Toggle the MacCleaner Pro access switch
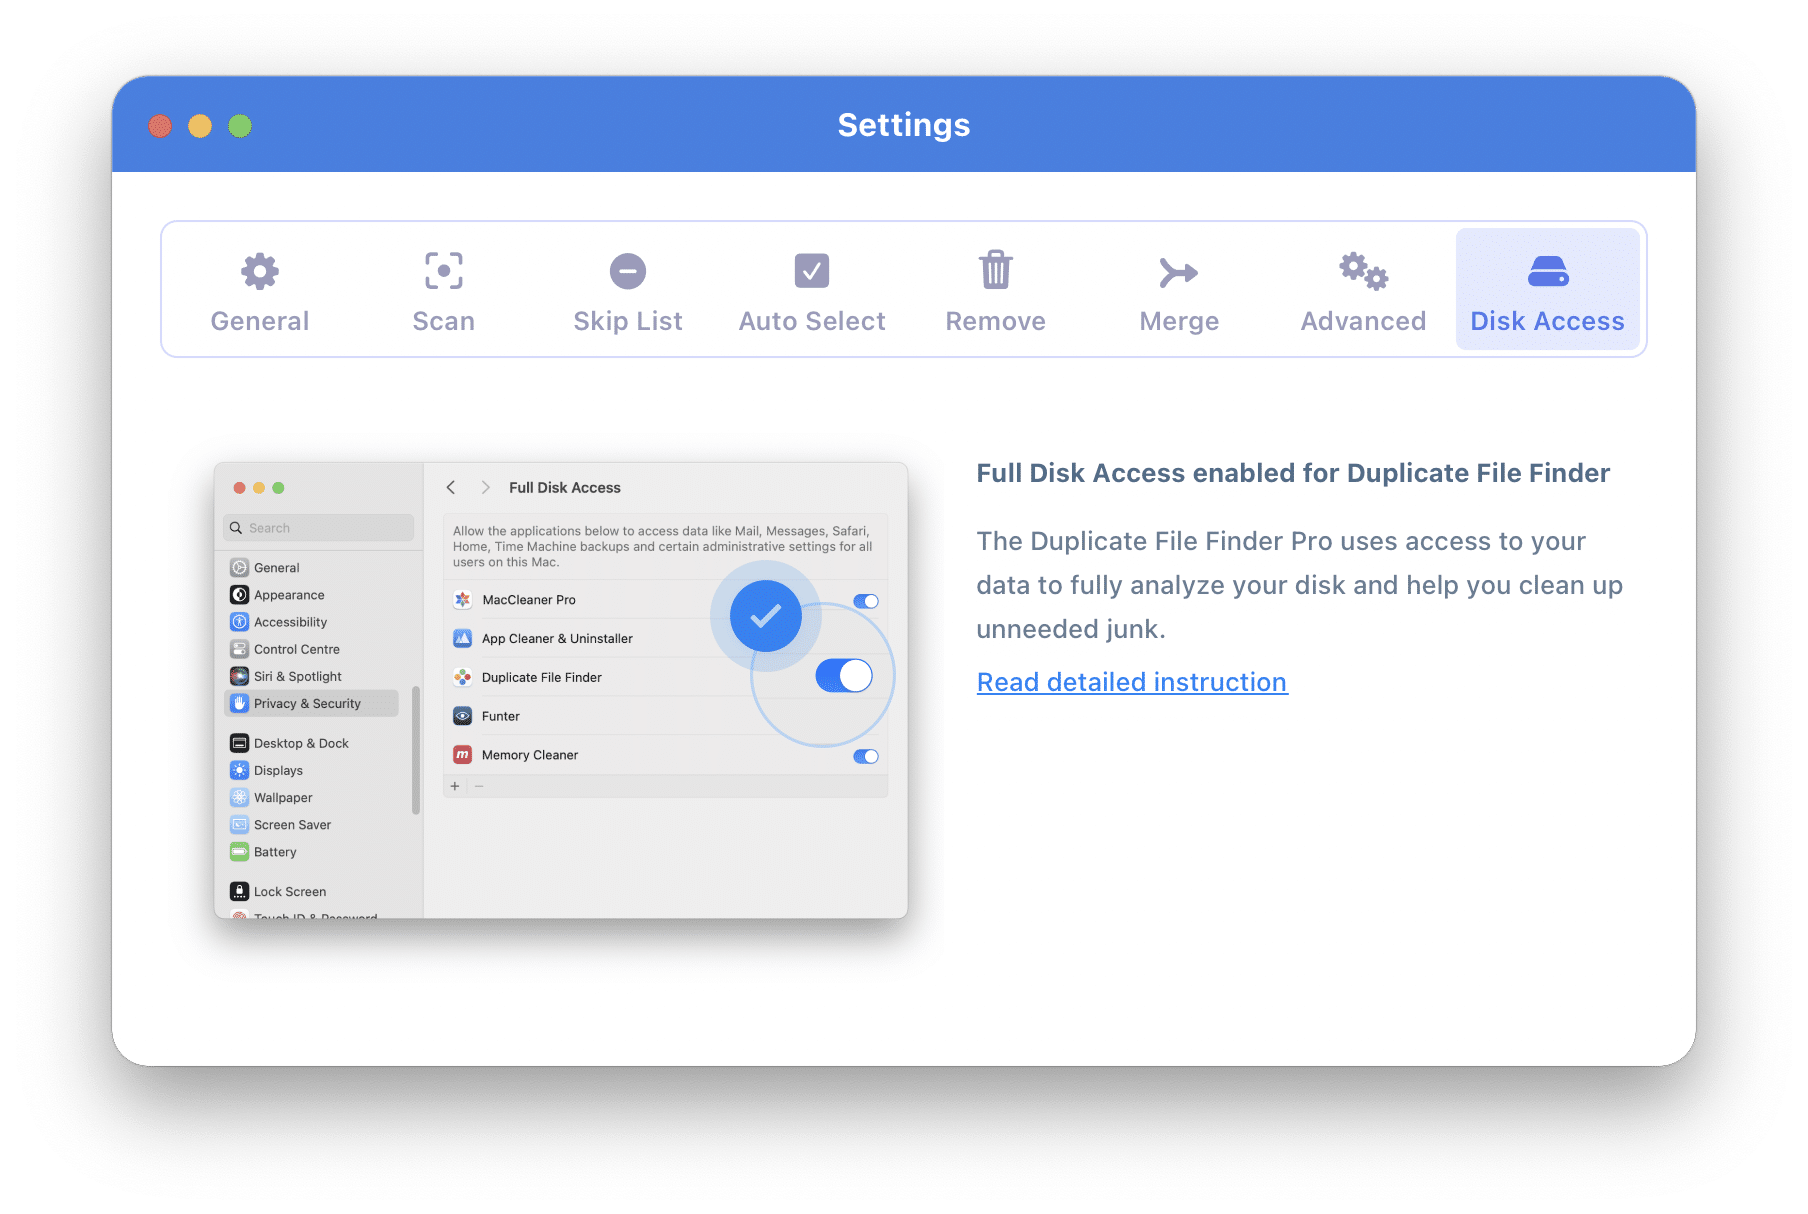This screenshot has width=1808, height=1214. coord(866,601)
